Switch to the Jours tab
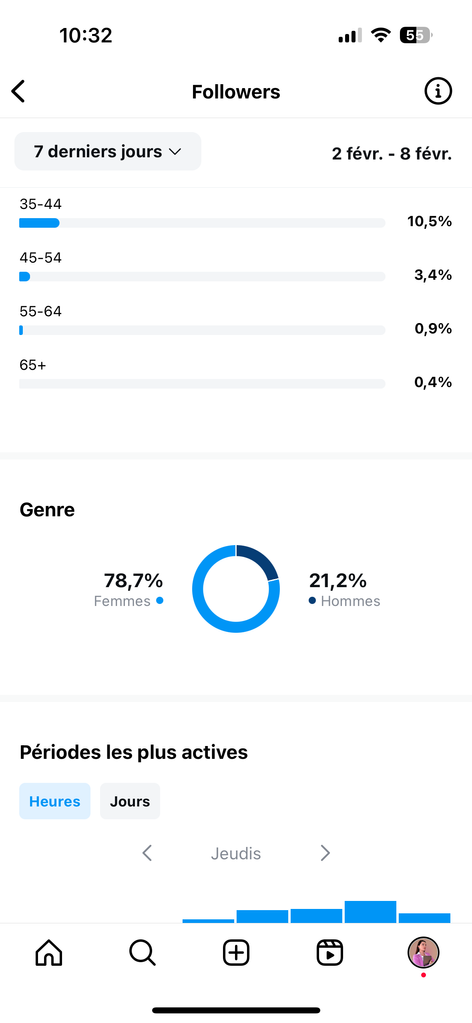Screen dimensions: 472x1023 point(130,801)
